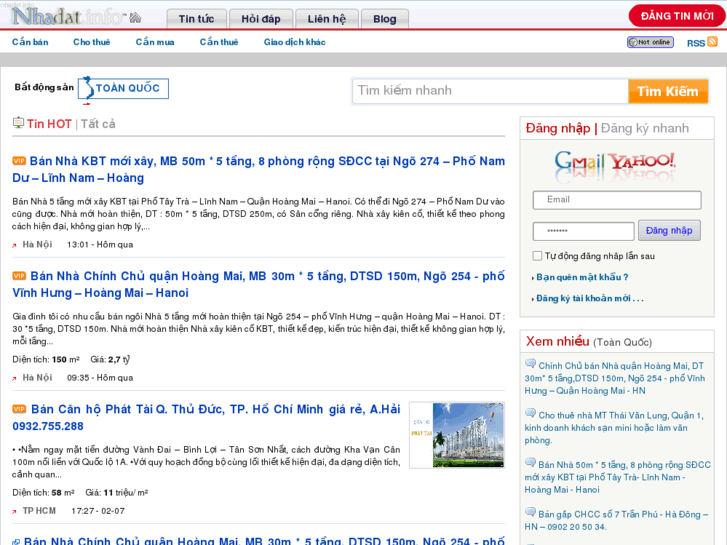Focus the Email input field
This screenshot has width=727, height=545.
[x=617, y=200]
